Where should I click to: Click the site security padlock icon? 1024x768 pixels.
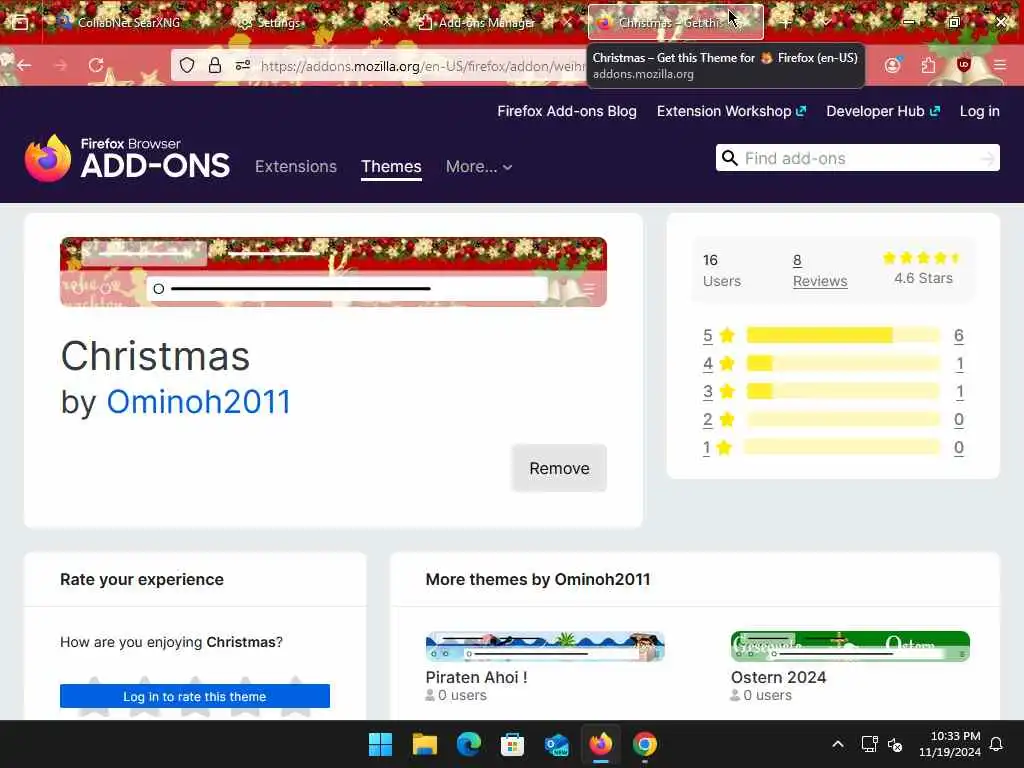pos(215,65)
